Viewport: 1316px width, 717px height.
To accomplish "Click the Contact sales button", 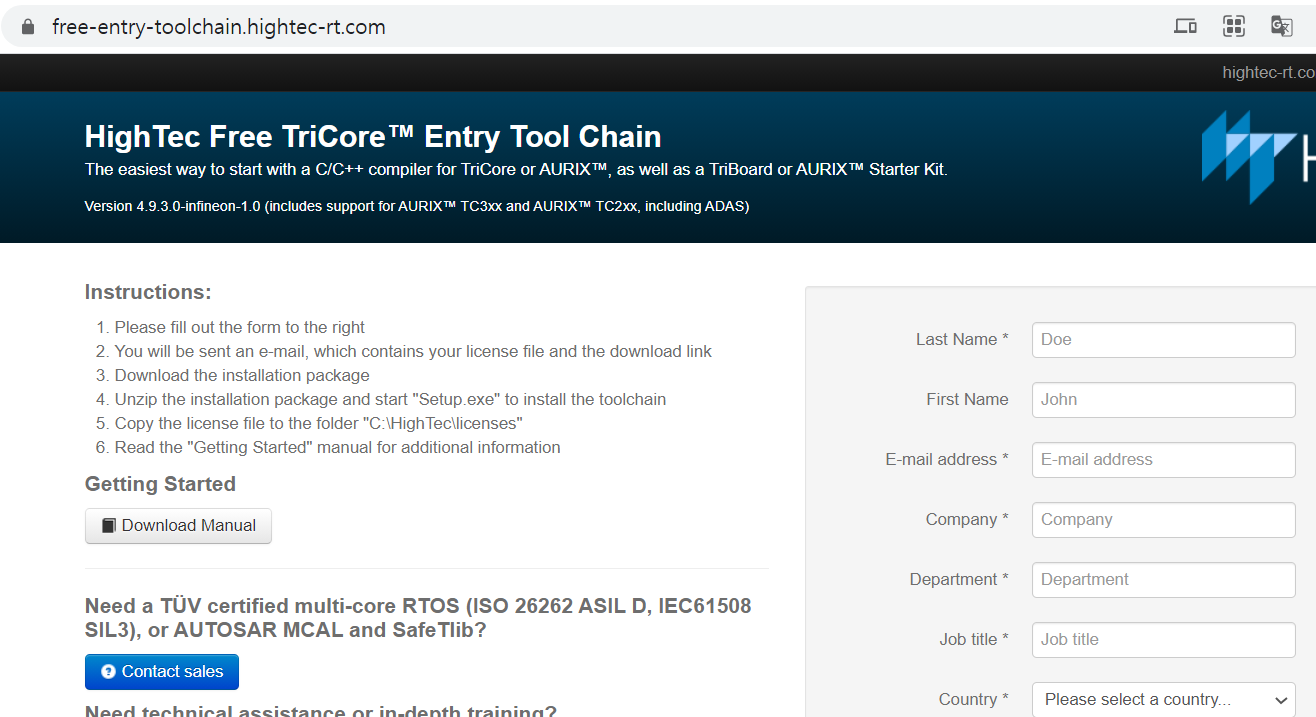I will coord(162,672).
